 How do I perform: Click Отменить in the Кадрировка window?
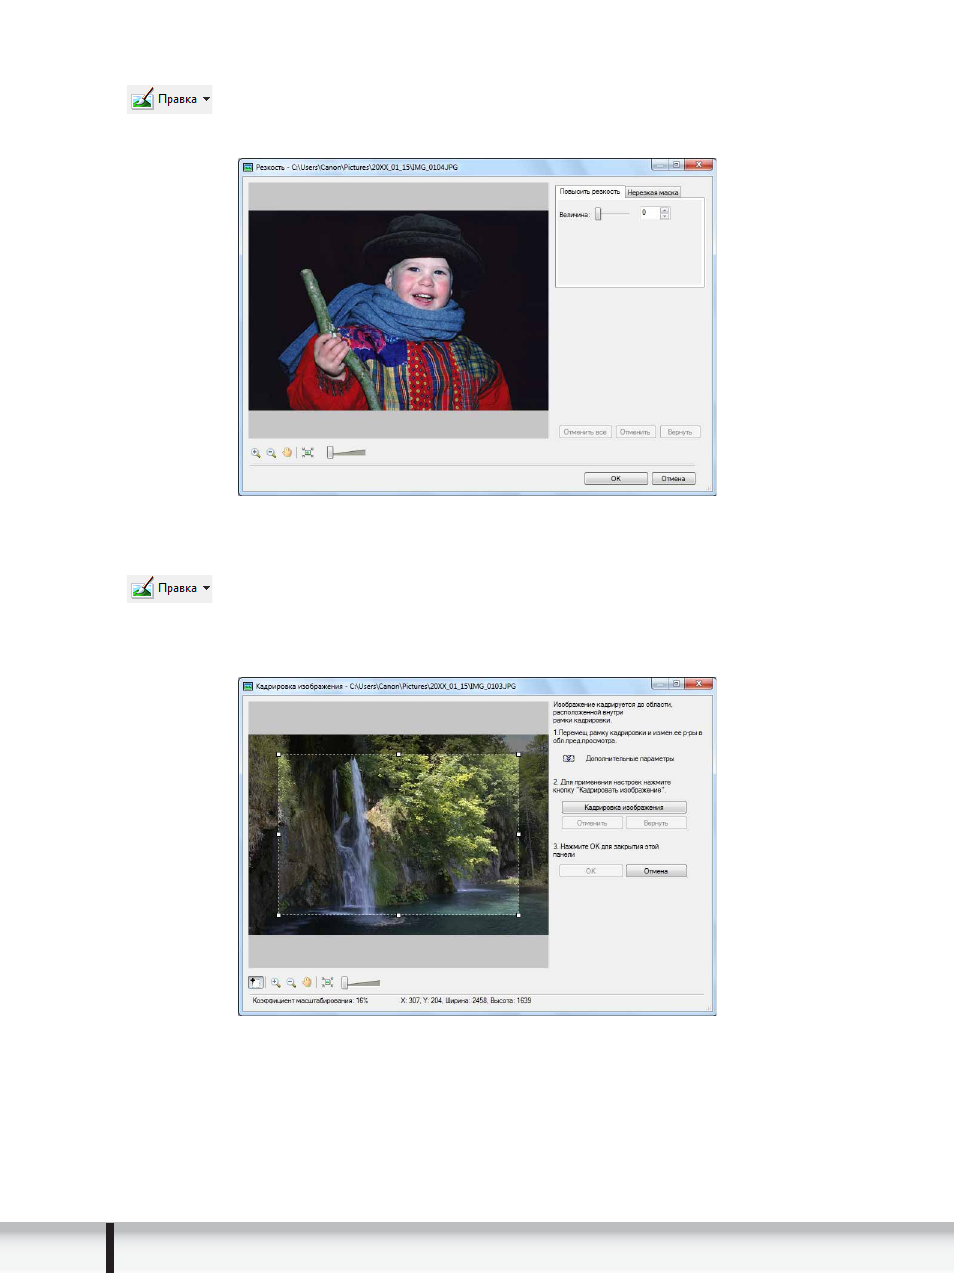click(592, 823)
